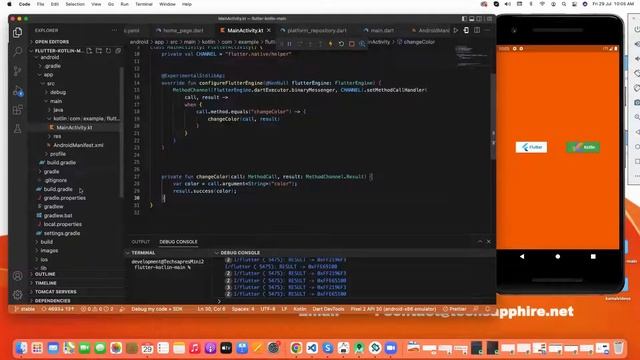Click the Kotlin language mode in status bar
This screenshot has width=640, height=360.
300,309
